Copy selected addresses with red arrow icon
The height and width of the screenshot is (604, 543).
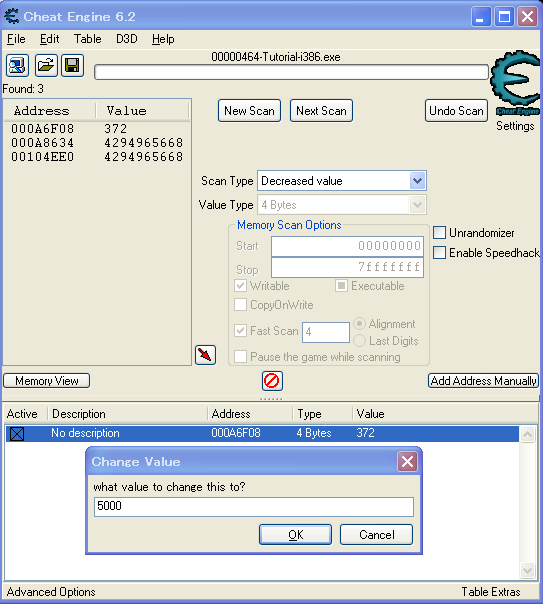tap(205, 355)
